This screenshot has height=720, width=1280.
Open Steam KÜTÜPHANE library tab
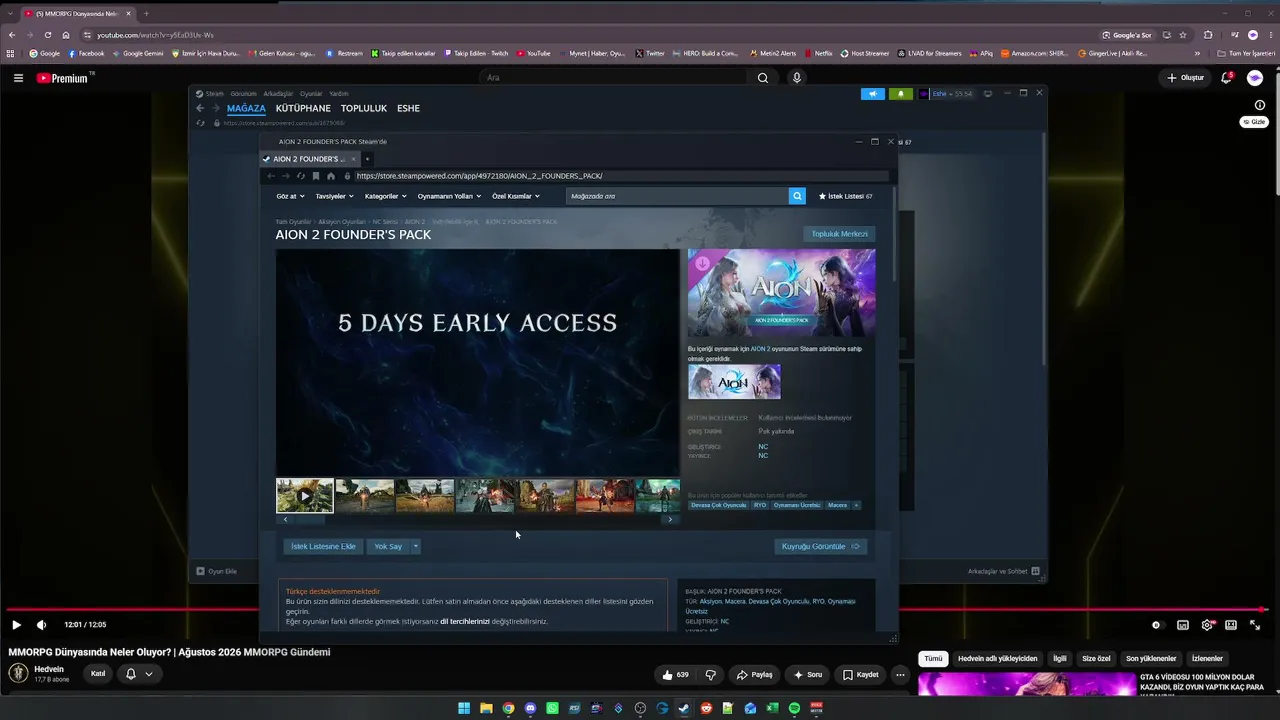pos(303,108)
